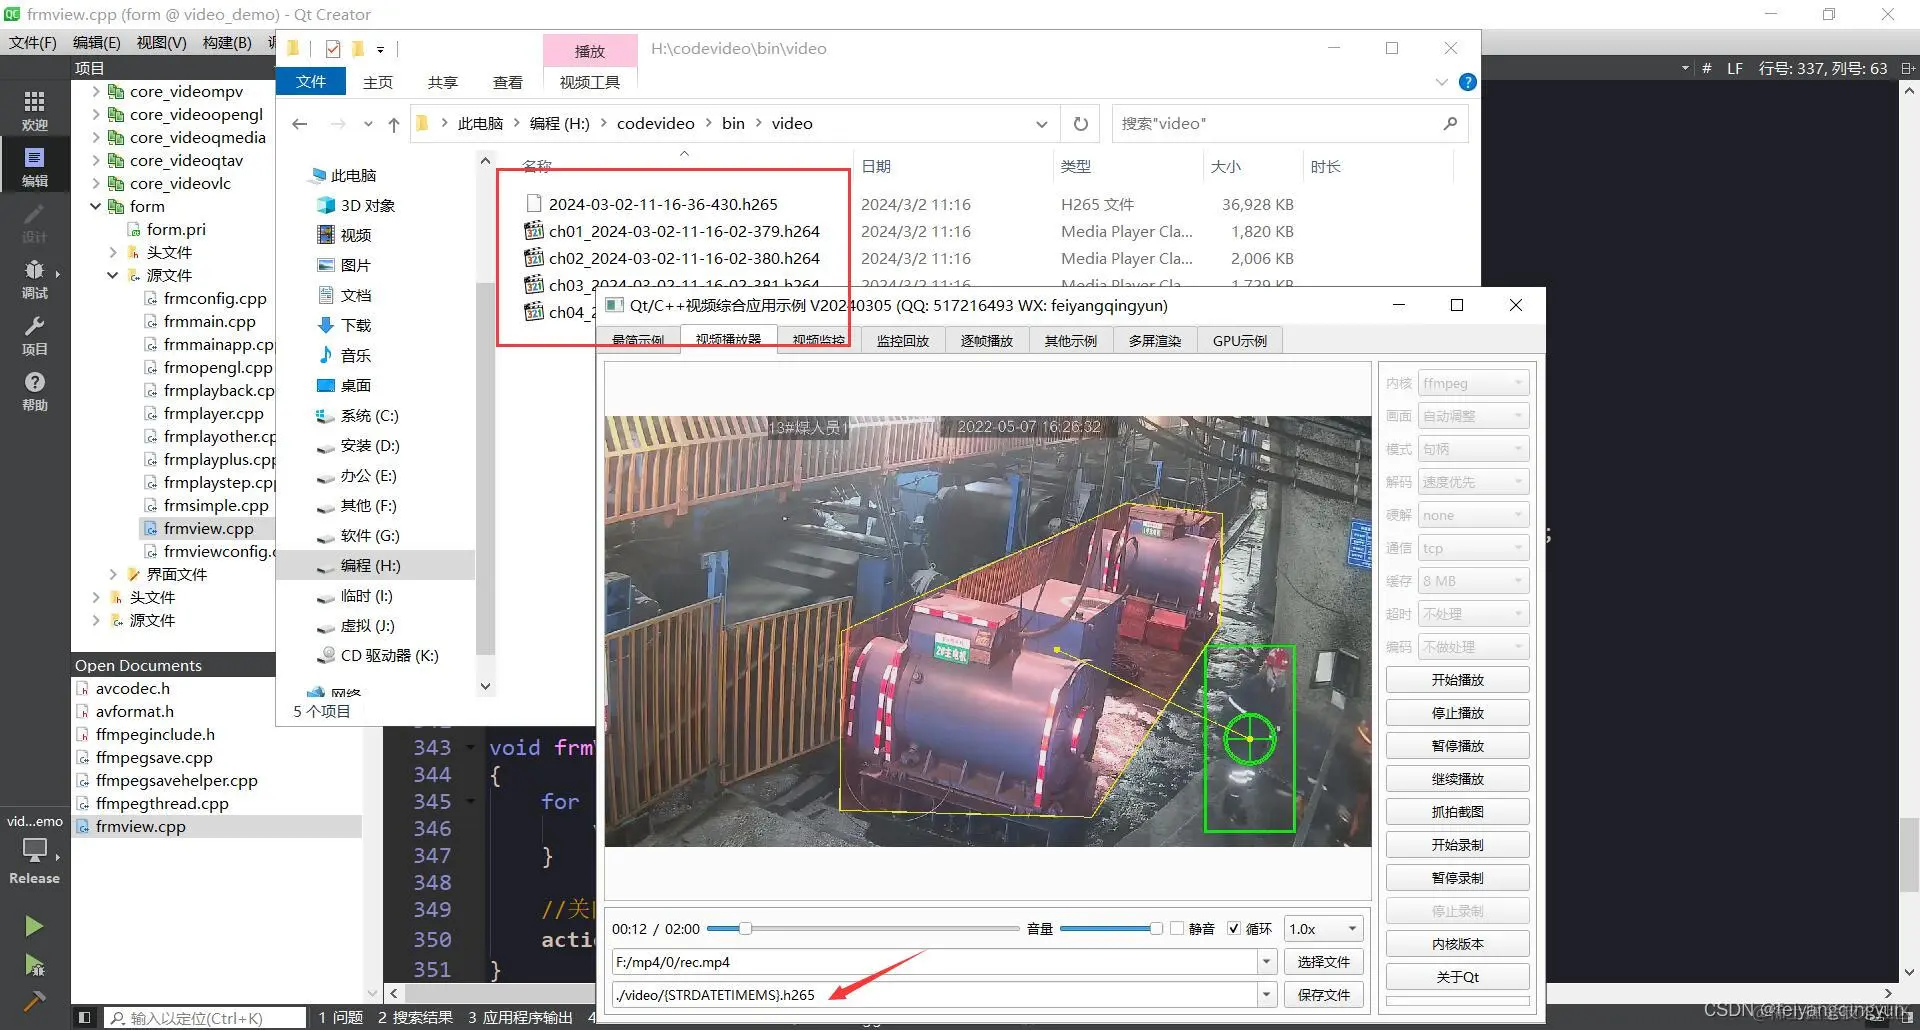Sort files by the date column header
Screen dimensions: 1920x1030
876,167
